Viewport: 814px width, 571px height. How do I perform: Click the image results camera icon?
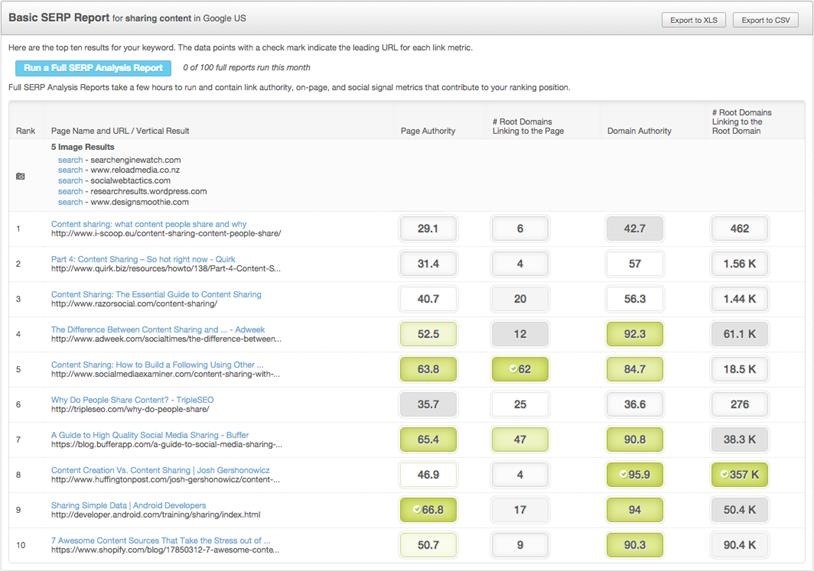point(20,176)
